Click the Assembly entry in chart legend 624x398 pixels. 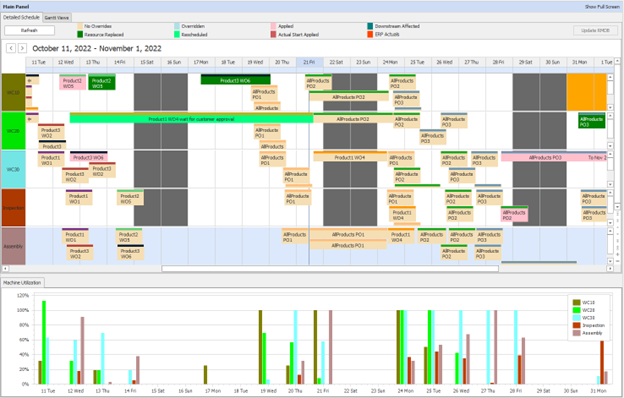click(x=587, y=333)
